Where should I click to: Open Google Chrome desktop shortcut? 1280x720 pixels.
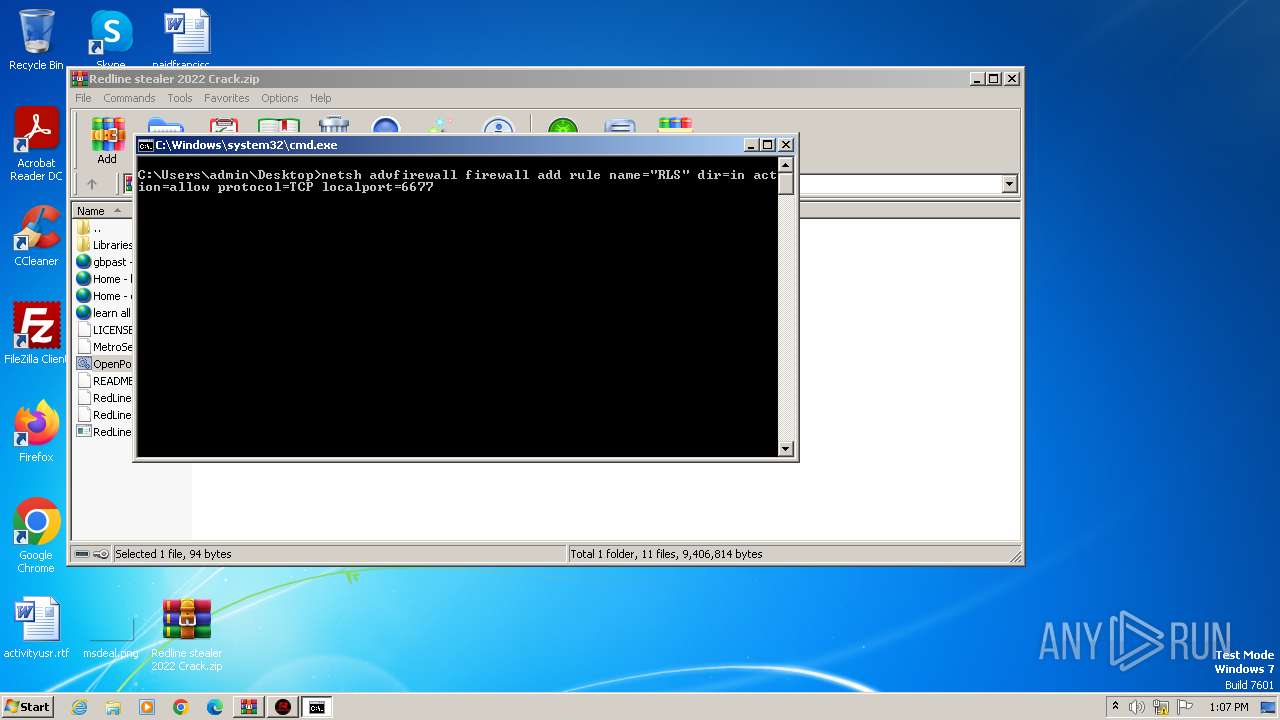point(36,536)
